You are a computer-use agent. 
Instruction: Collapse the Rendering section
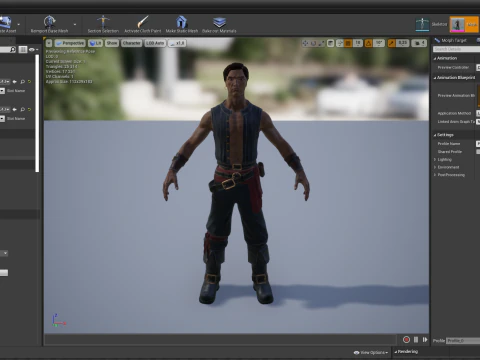click(x=396, y=352)
